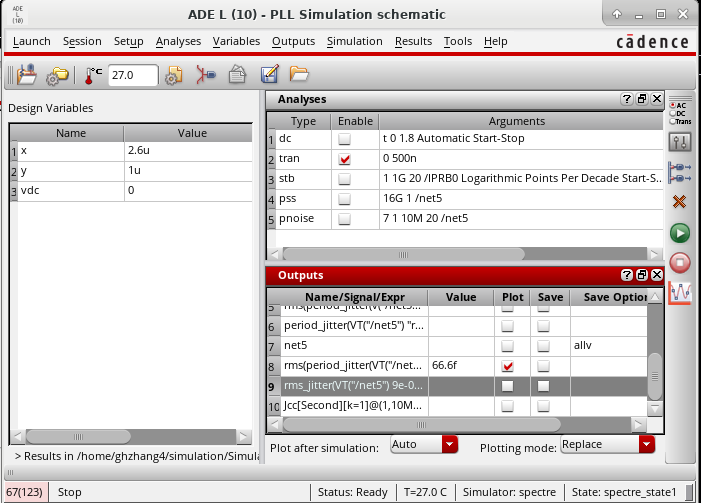Undock the Outputs panel

coord(642,275)
